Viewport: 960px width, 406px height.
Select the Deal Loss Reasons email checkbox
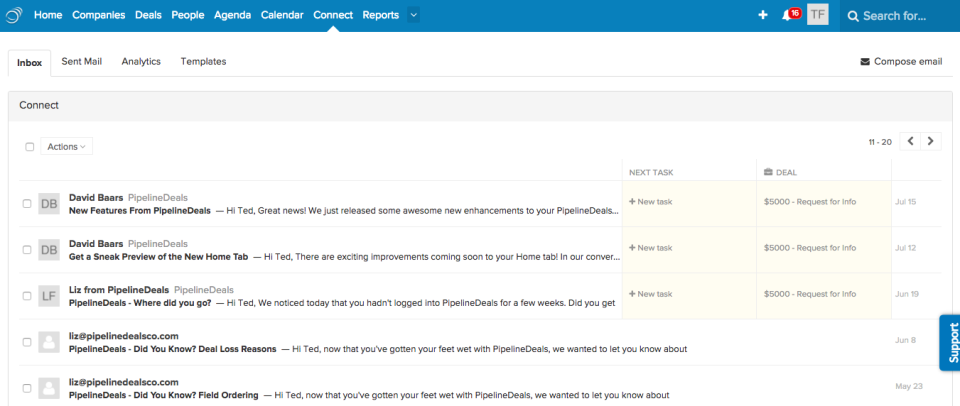pos(27,342)
